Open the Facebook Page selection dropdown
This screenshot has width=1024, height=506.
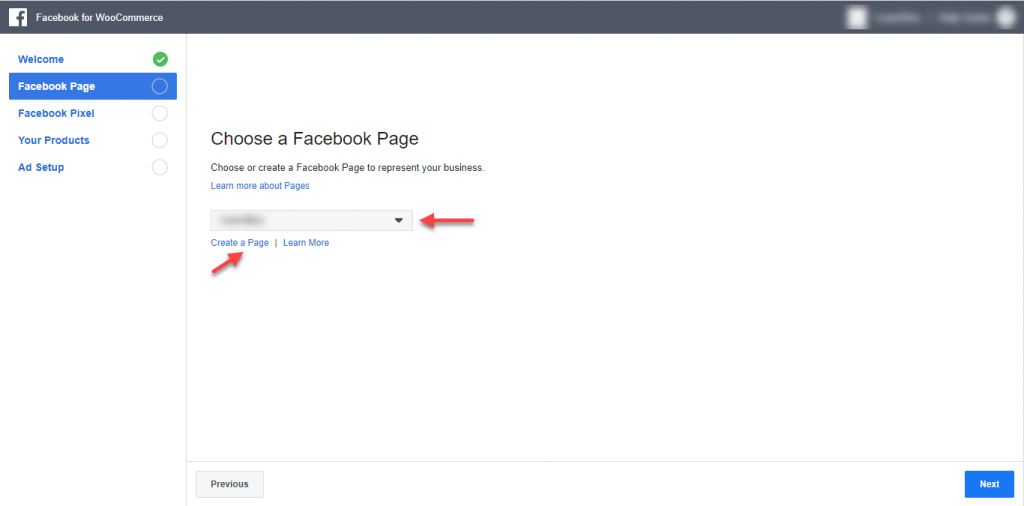pyautogui.click(x=312, y=221)
